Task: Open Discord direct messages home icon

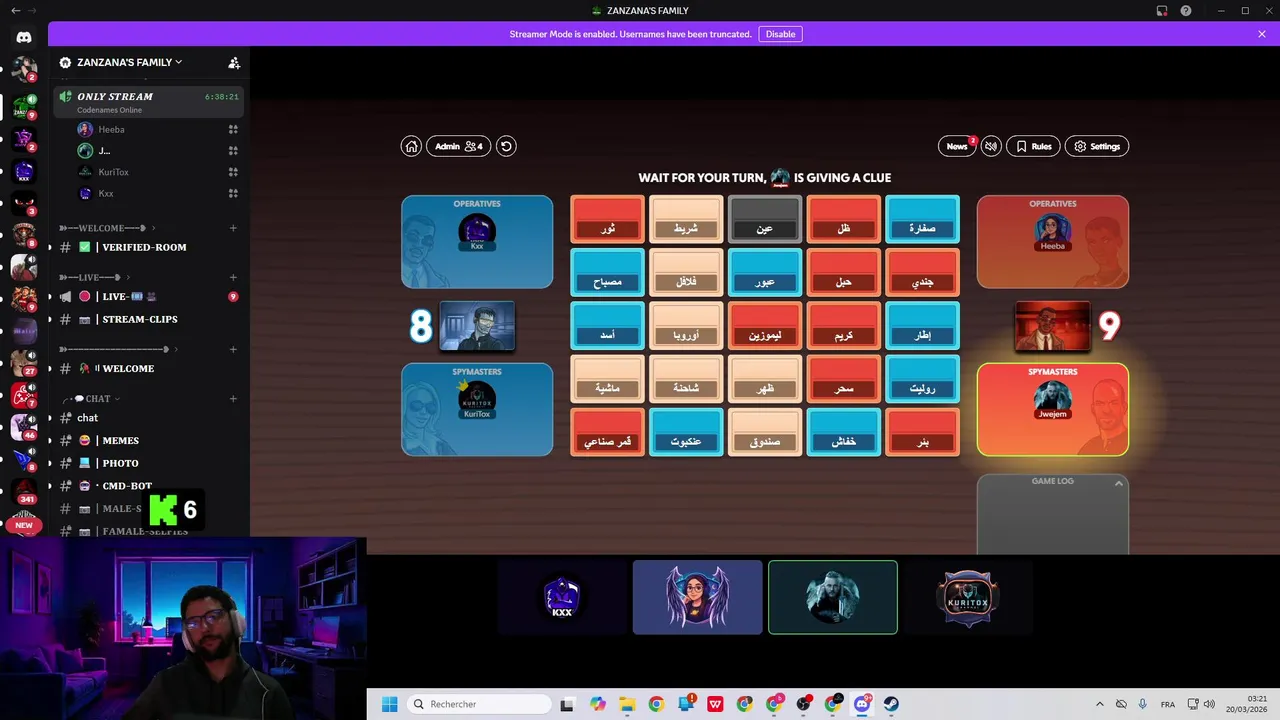Action: point(24,37)
